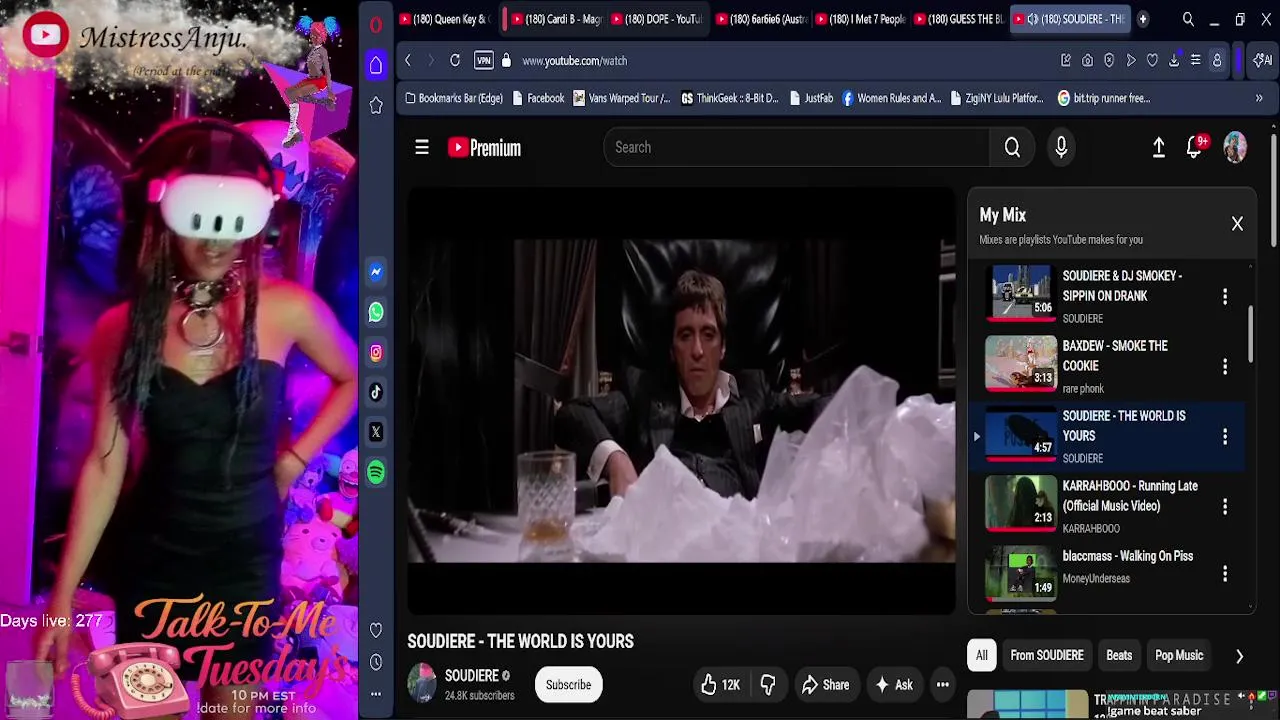The width and height of the screenshot is (1280, 720).
Task: Switch to the GUESS THE BL tab
Action: pos(960,19)
